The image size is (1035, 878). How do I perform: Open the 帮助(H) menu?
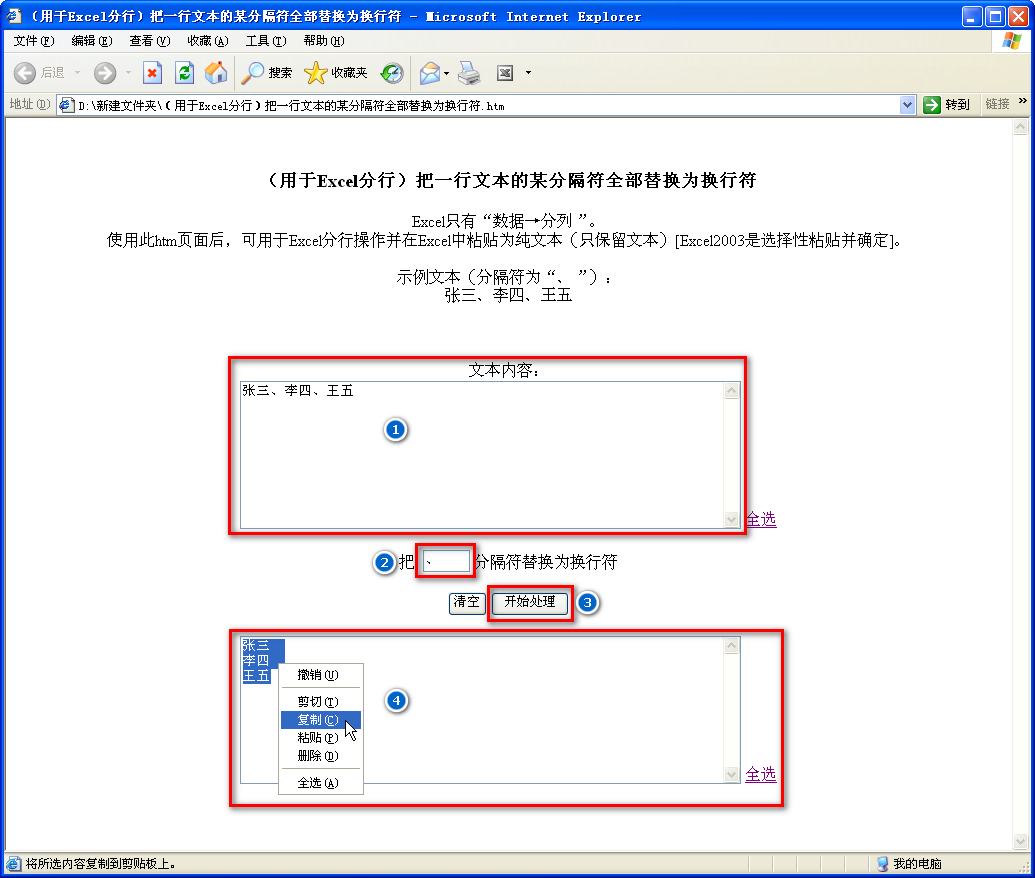click(323, 41)
